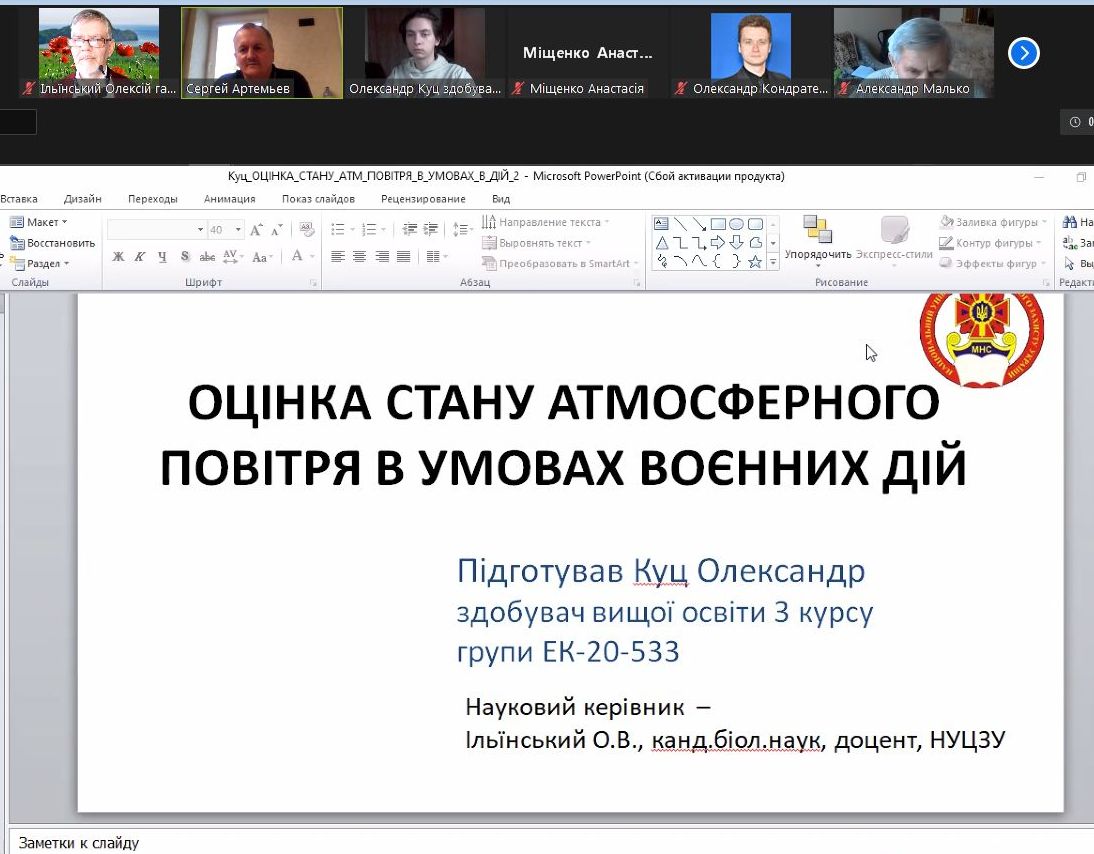Select the rectangle shape in shapes gallery
The image size is (1094, 854).
(718, 224)
